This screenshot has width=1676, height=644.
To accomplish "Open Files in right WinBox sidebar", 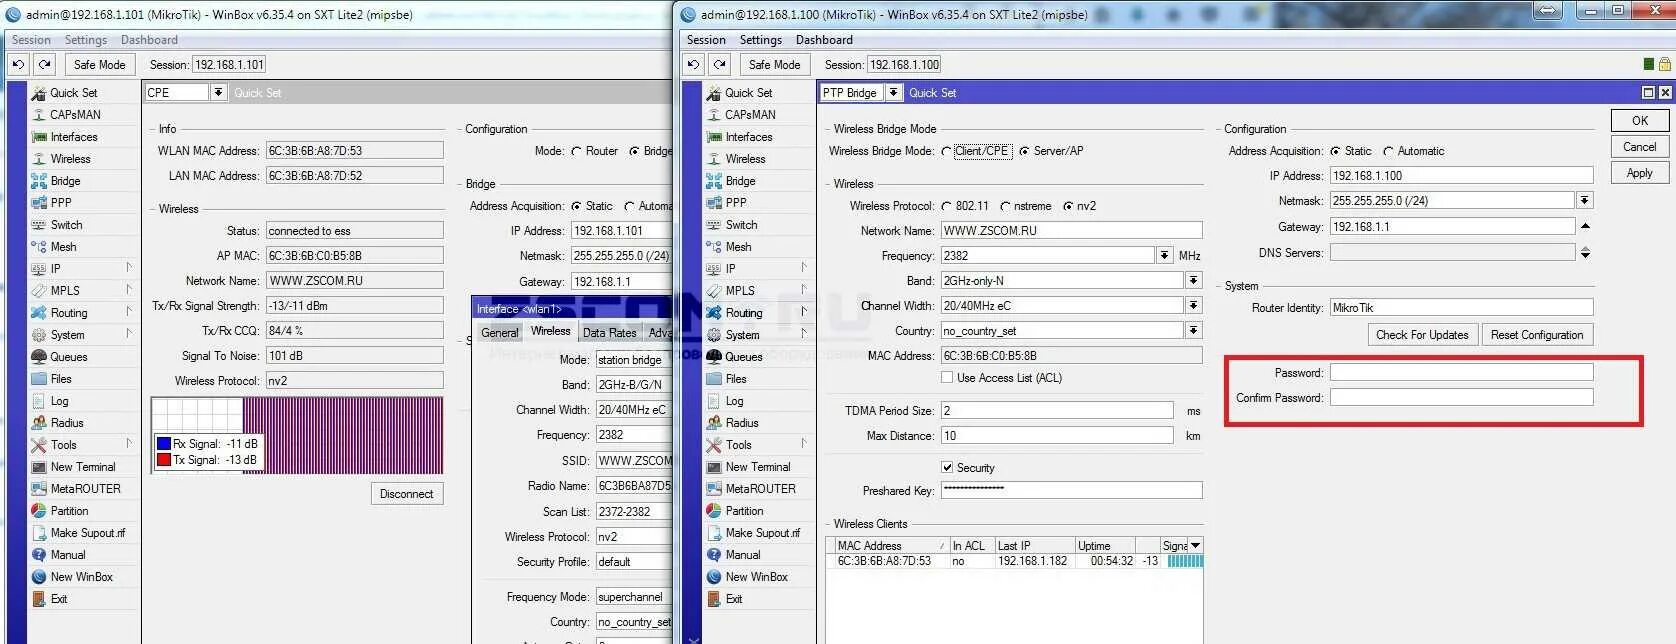I will click(737, 379).
